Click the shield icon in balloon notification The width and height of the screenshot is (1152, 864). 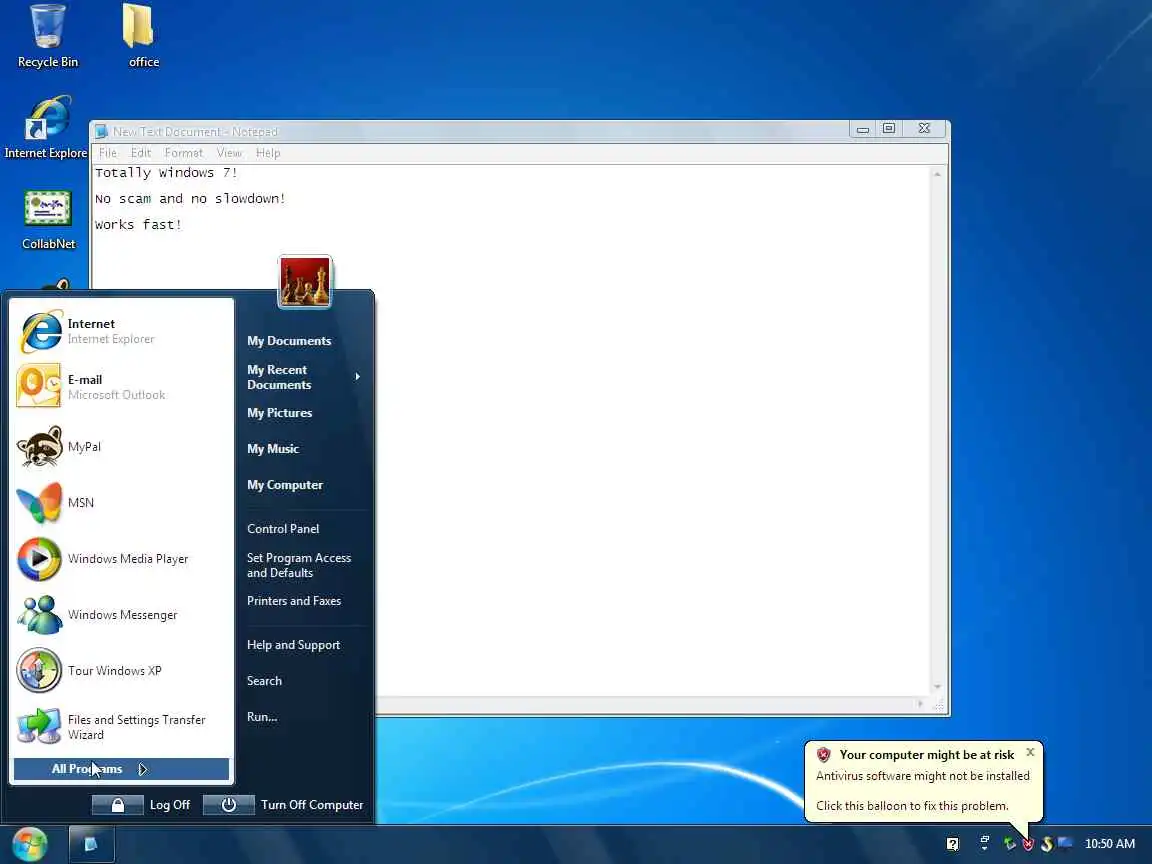pos(824,755)
